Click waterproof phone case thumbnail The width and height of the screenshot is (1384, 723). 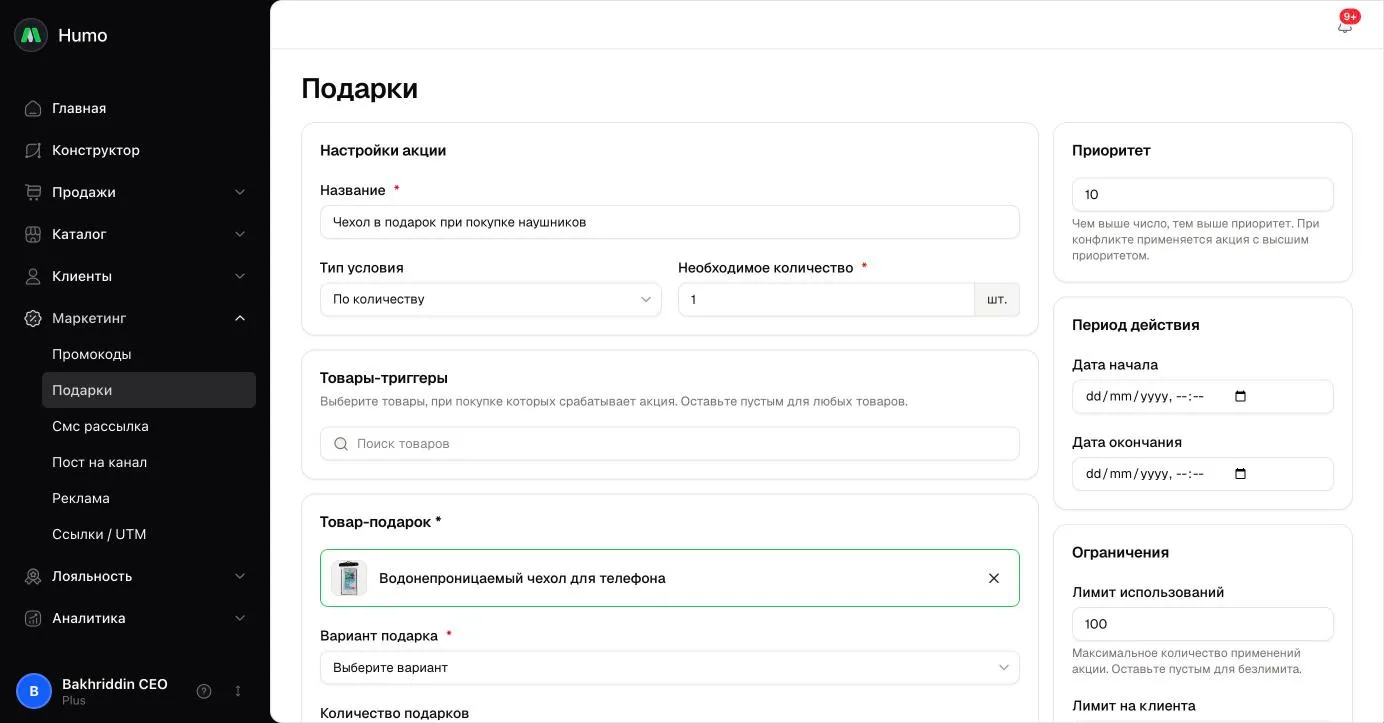(x=349, y=578)
